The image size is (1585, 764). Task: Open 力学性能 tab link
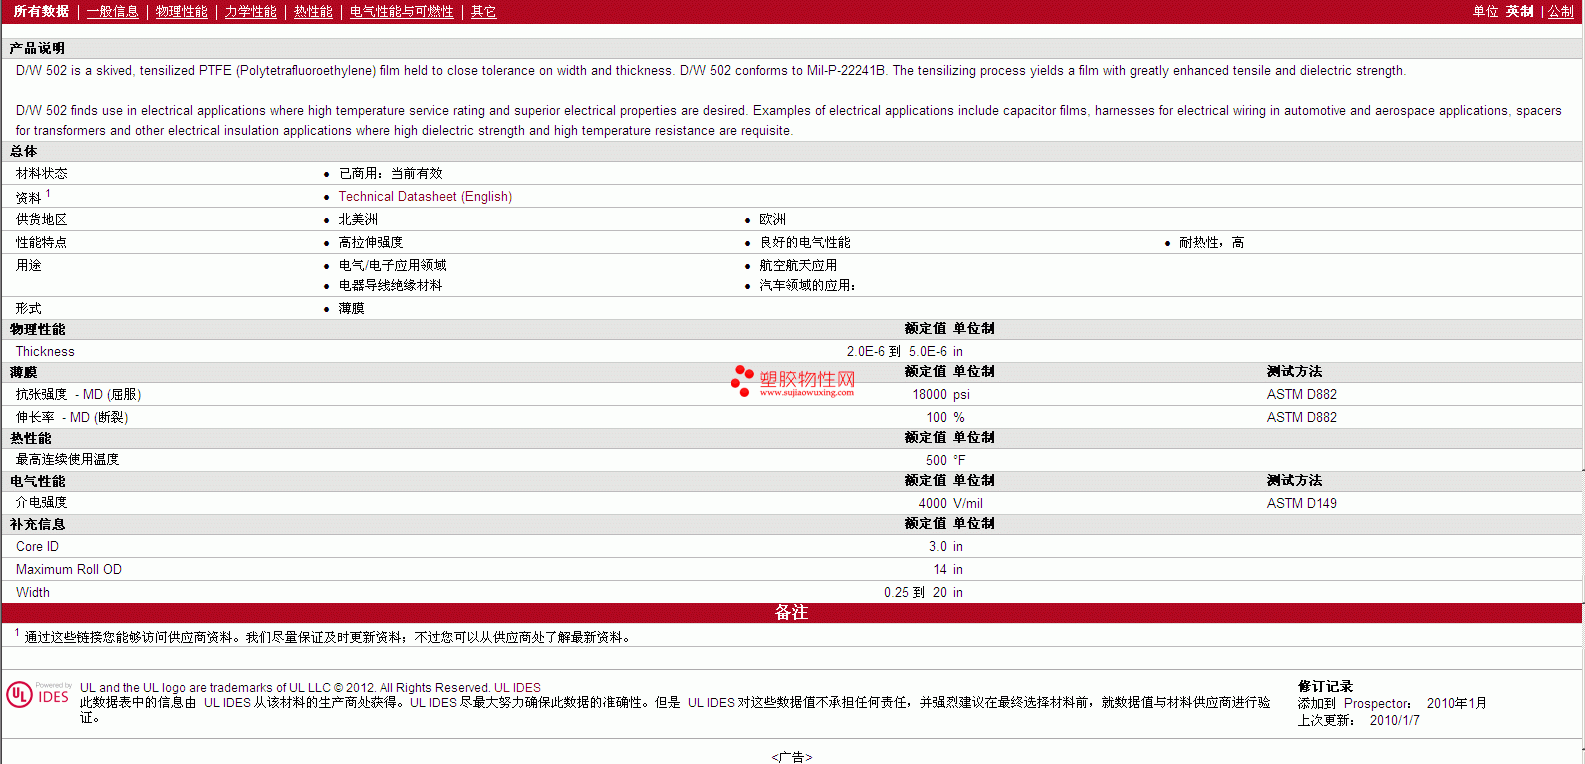tap(250, 11)
